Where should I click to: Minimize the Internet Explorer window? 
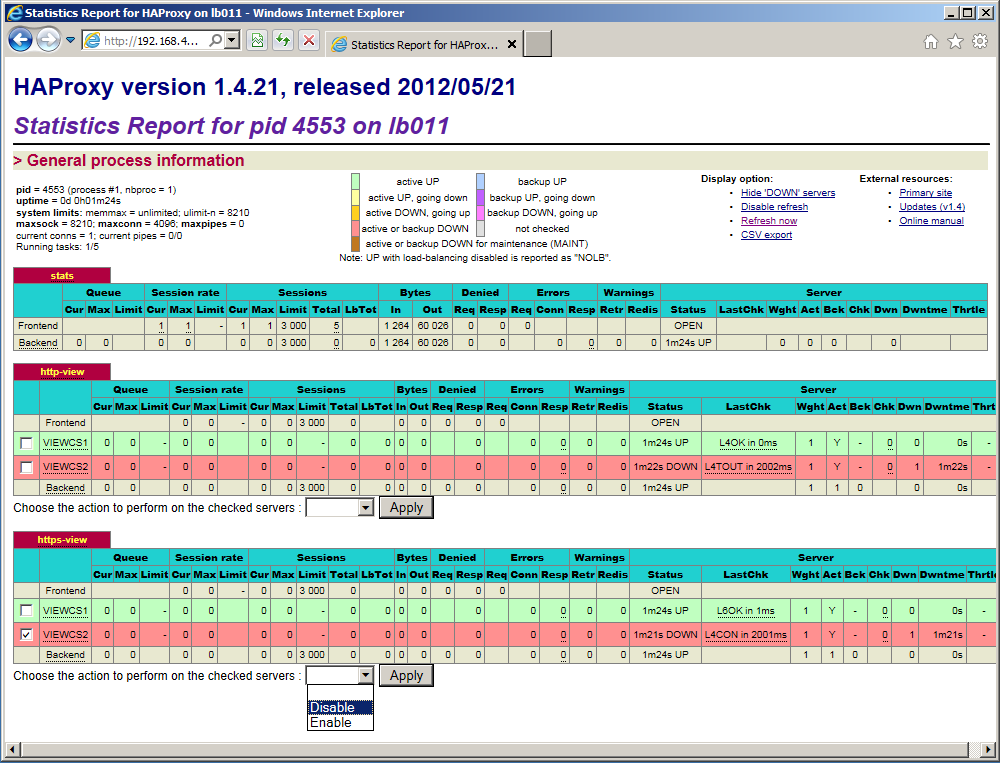pyautogui.click(x=951, y=12)
